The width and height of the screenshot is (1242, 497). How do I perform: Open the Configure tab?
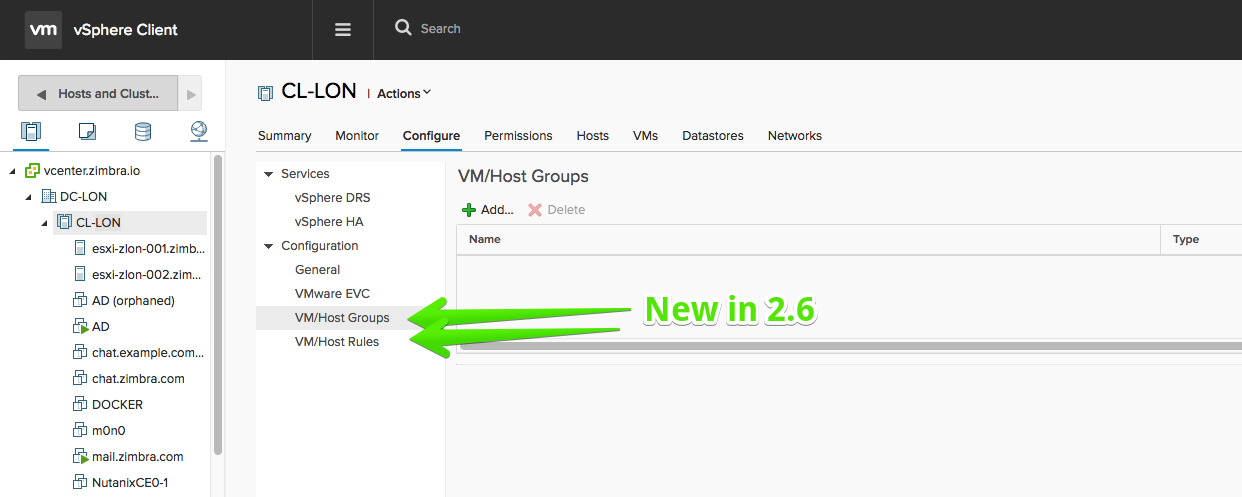(x=431, y=136)
